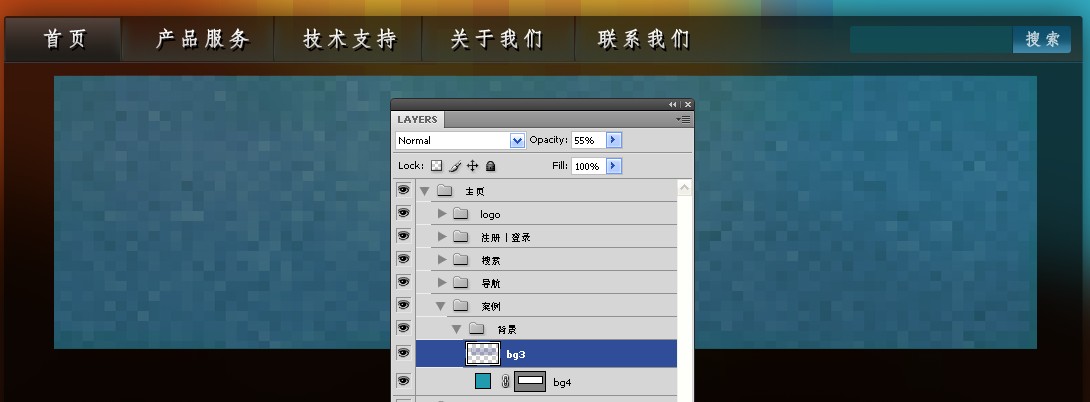Select the bg4 vector mask thumbnail
The width and height of the screenshot is (1090, 402).
tap(530, 381)
